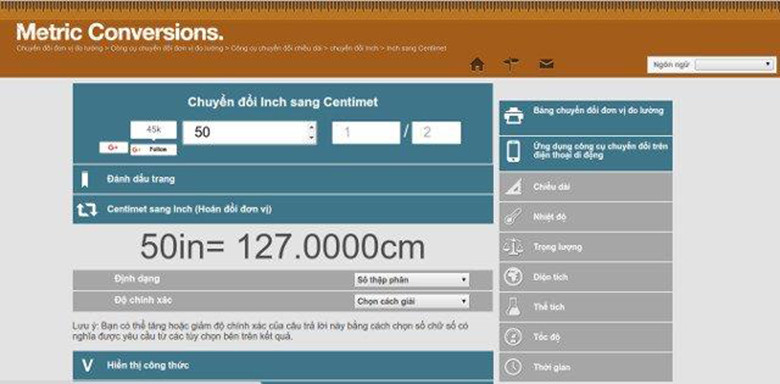Select Tốc độ category
780x384 pixels.
(x=585, y=337)
